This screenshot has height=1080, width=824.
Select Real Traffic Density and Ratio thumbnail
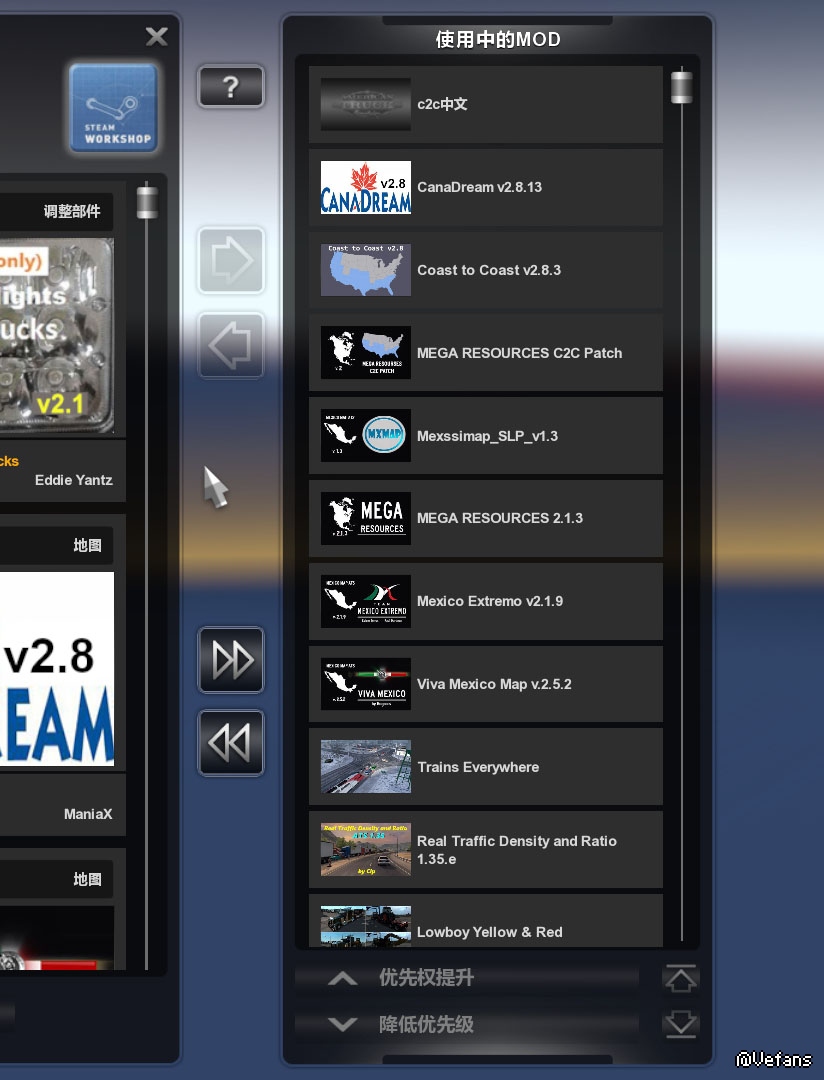pyautogui.click(x=366, y=850)
